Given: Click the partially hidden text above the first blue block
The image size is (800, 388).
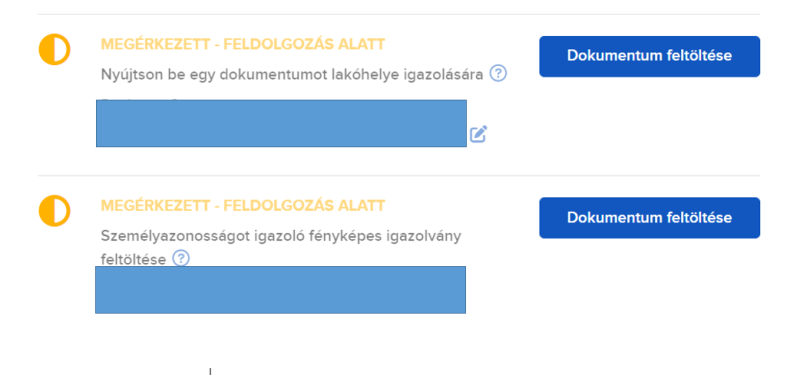Looking at the screenshot, I should point(140,99).
